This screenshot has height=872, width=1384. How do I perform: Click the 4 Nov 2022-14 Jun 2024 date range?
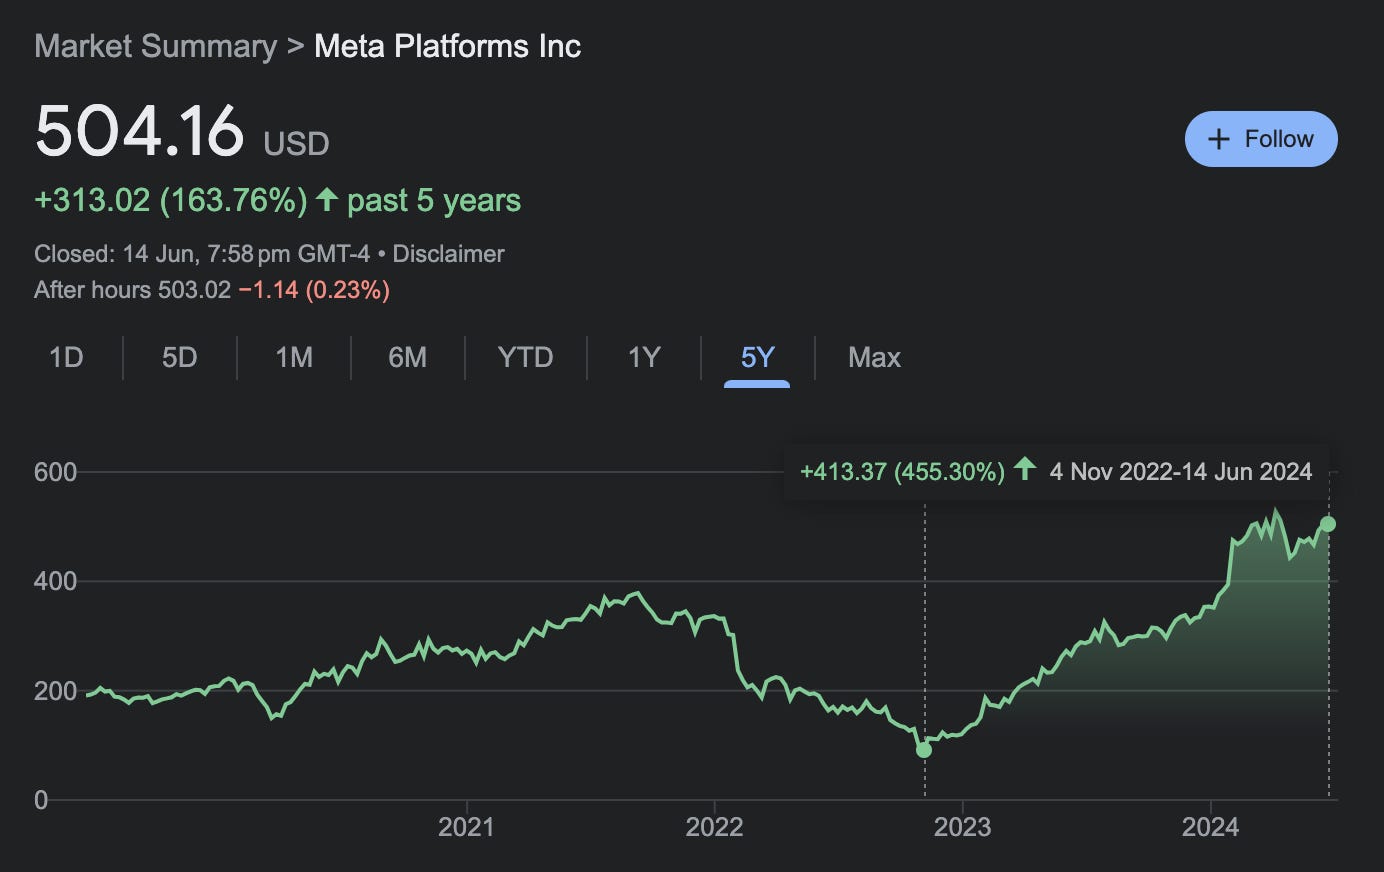point(1181,472)
